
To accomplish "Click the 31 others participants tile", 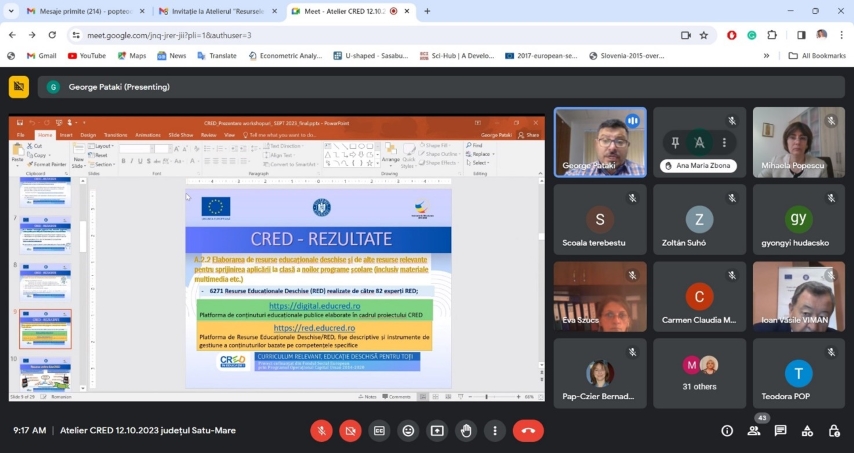I will tap(700, 373).
